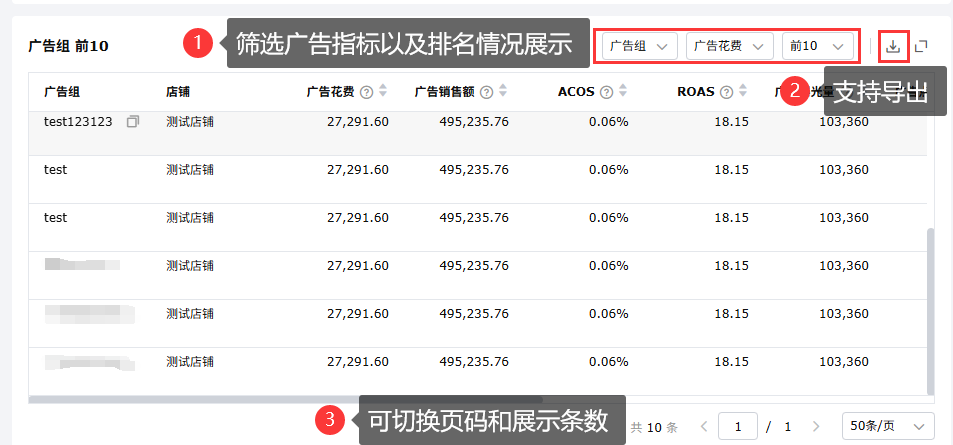This screenshot has width=953, height=445.
Task: Go to the next page
Action: pyautogui.click(x=816, y=426)
